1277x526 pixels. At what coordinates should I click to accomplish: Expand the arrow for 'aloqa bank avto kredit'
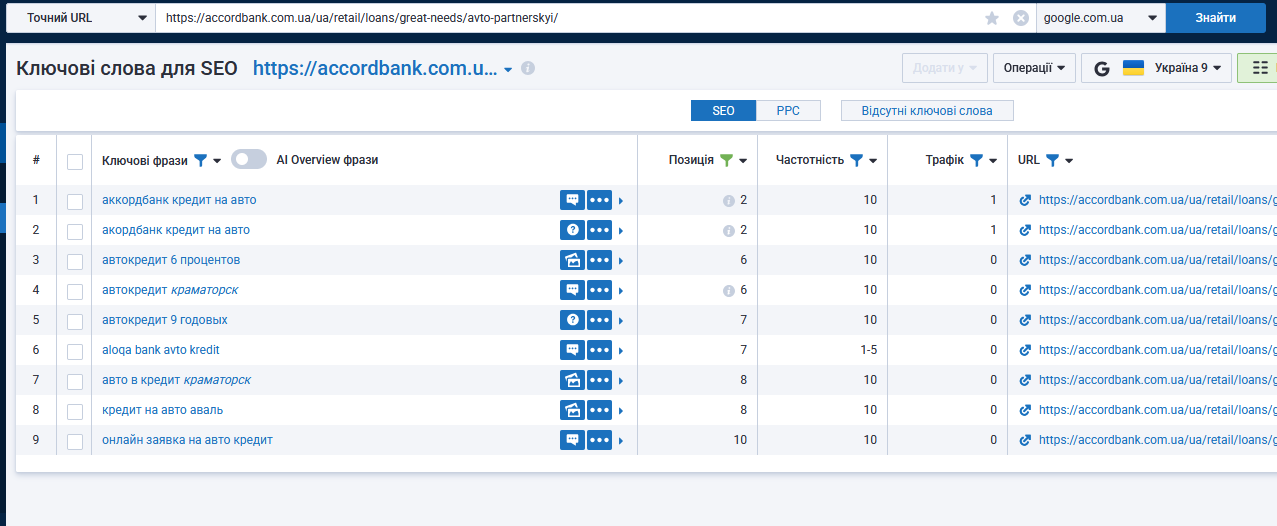coord(621,351)
